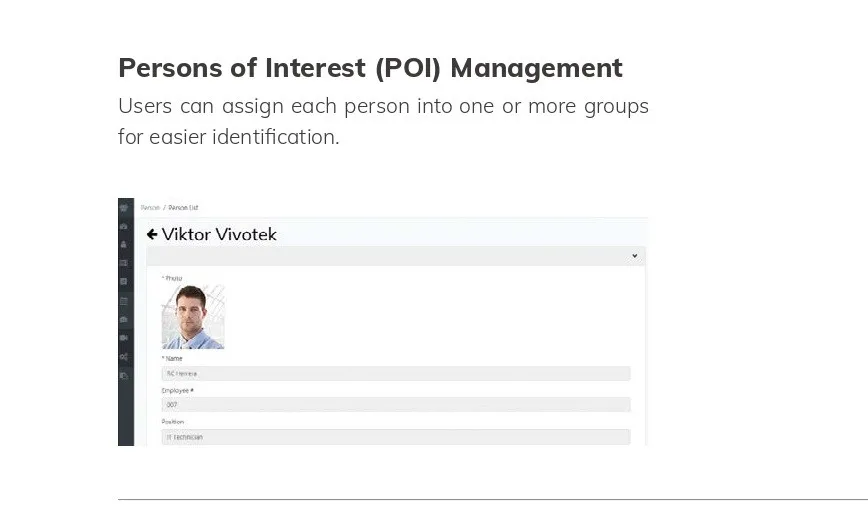The image size is (868, 531).
Task: Click the Position field with IT Technician
Action: (396, 437)
